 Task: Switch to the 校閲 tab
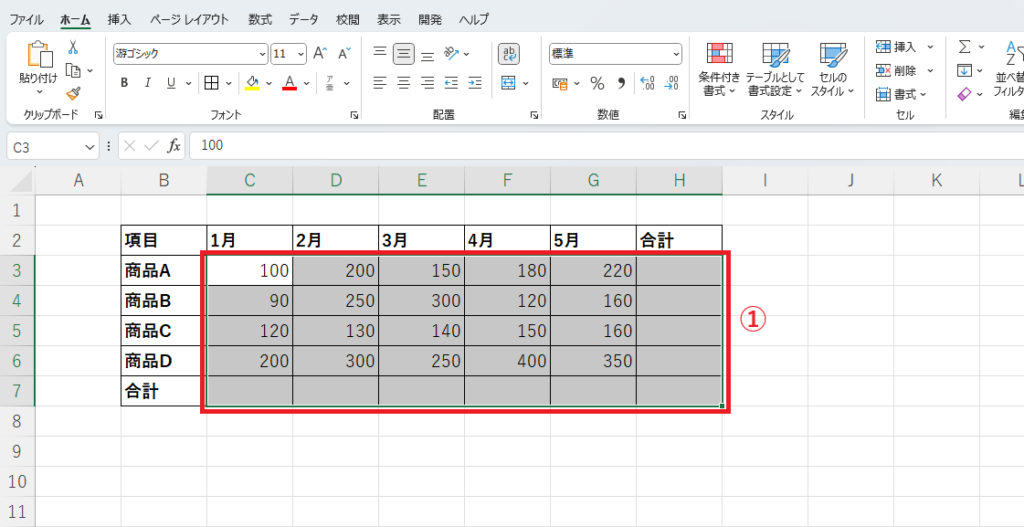pyautogui.click(x=347, y=20)
